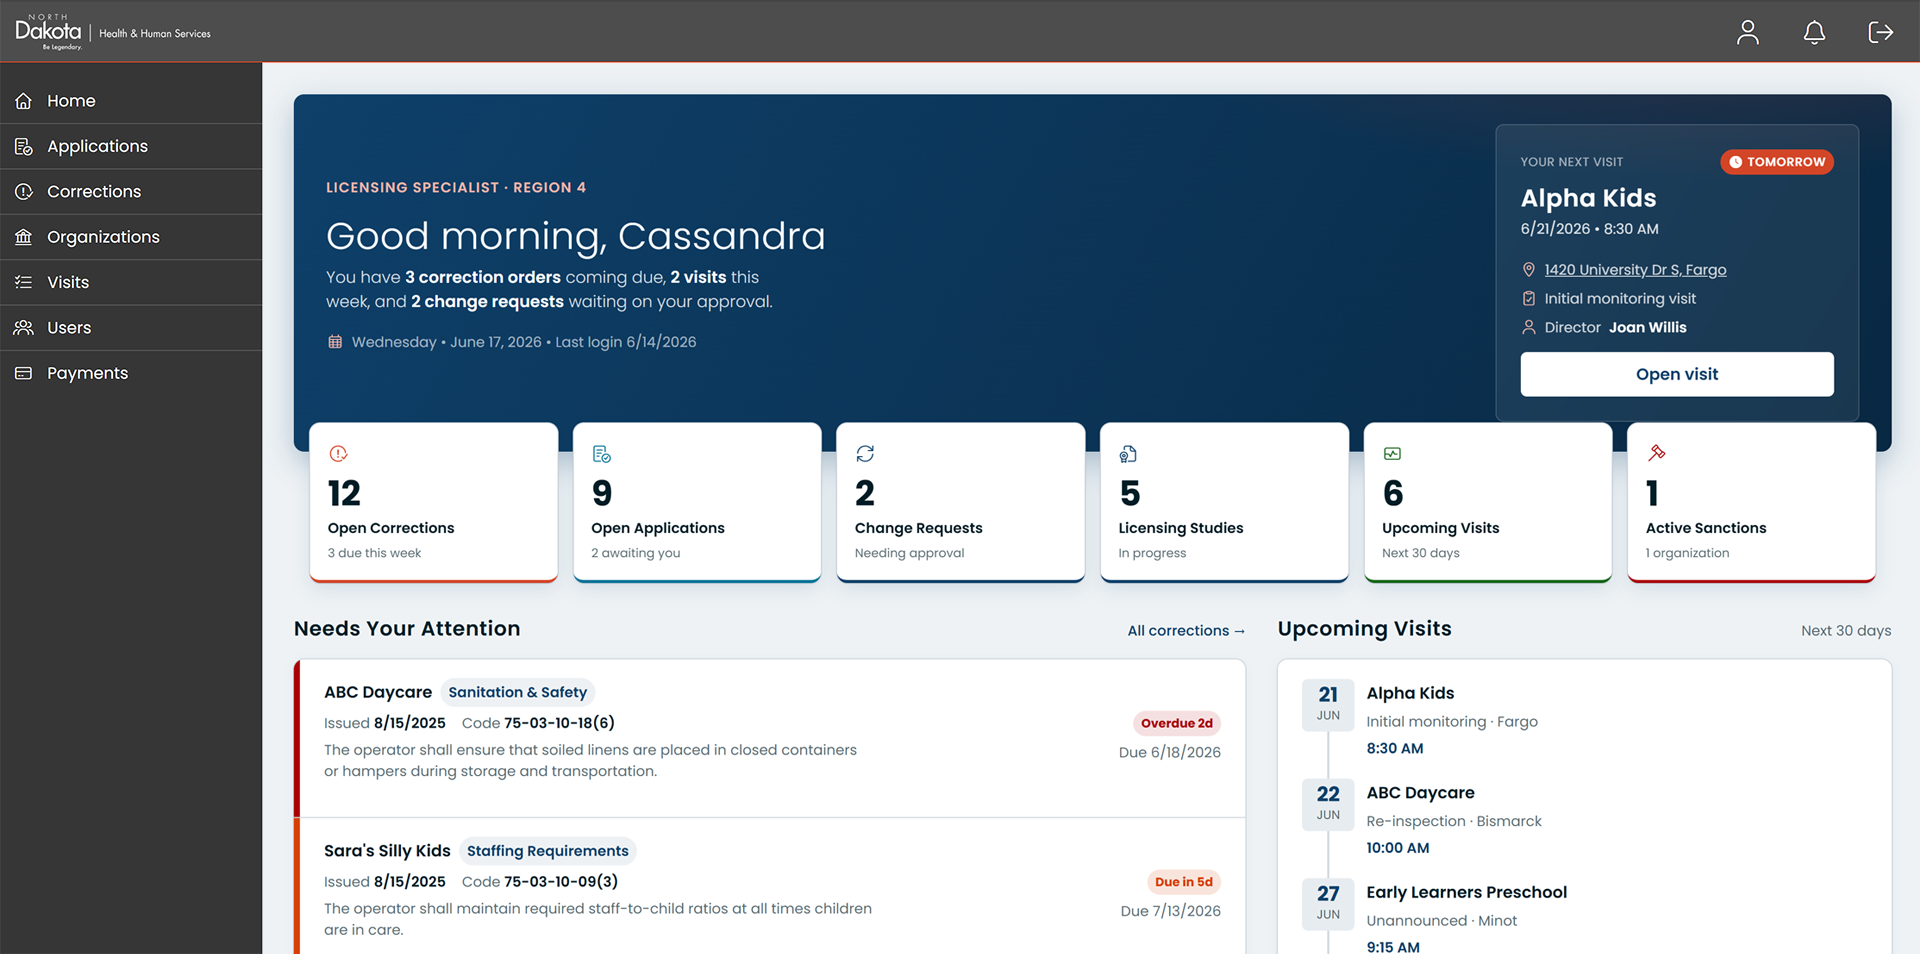Click the icon on Upcoming Visits card
Screen dimensions: 1920x954
pyautogui.click(x=1392, y=454)
